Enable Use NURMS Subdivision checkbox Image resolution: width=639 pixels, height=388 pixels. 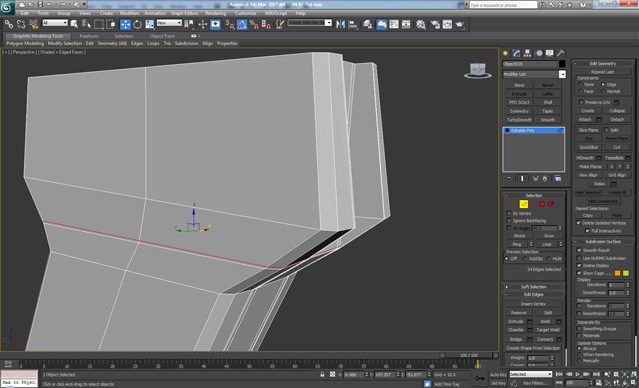579,258
